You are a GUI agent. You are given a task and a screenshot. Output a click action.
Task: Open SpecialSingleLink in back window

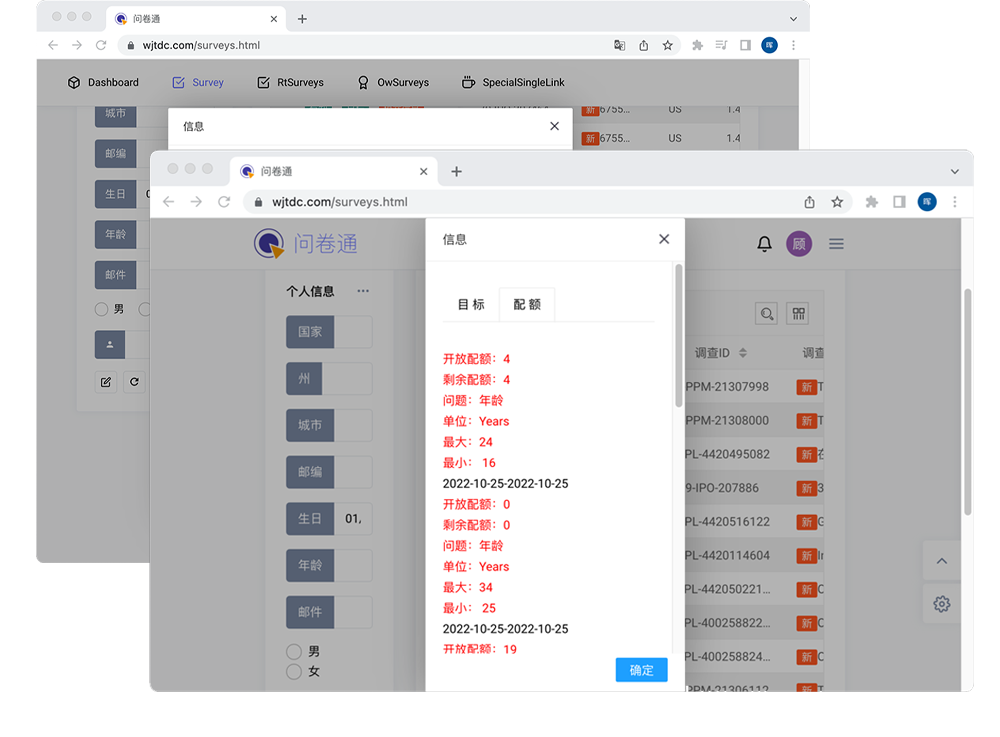(x=513, y=82)
